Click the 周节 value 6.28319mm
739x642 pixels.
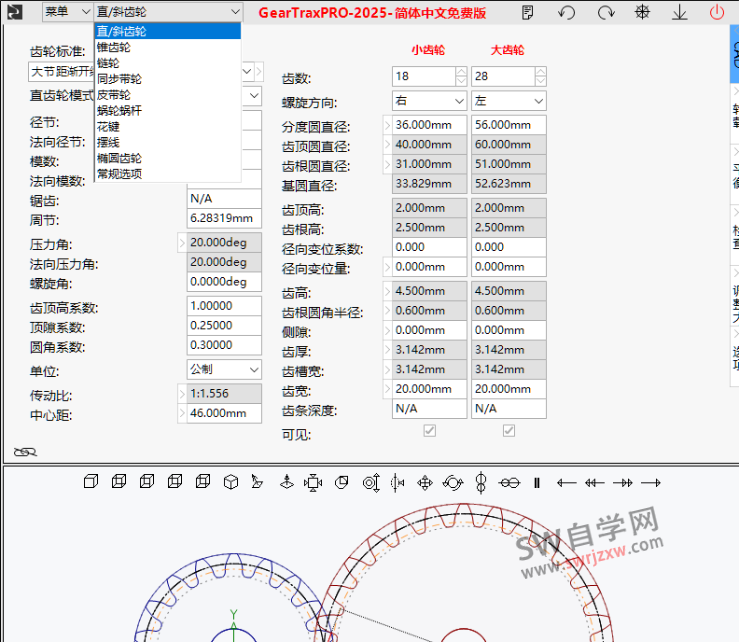pyautogui.click(x=224, y=218)
